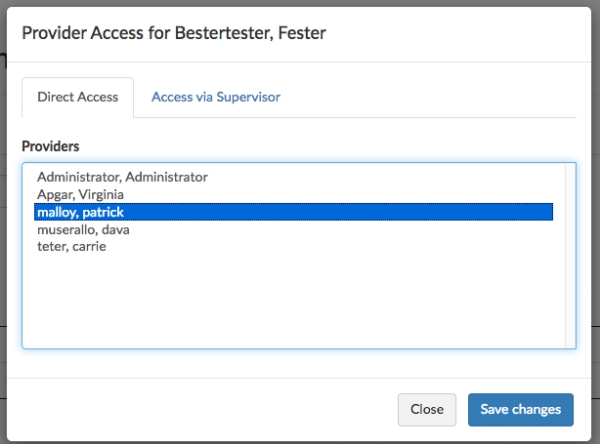Choose Apgar, Virginia from the providers
The width and height of the screenshot is (600, 444).
pyautogui.click(x=293, y=194)
